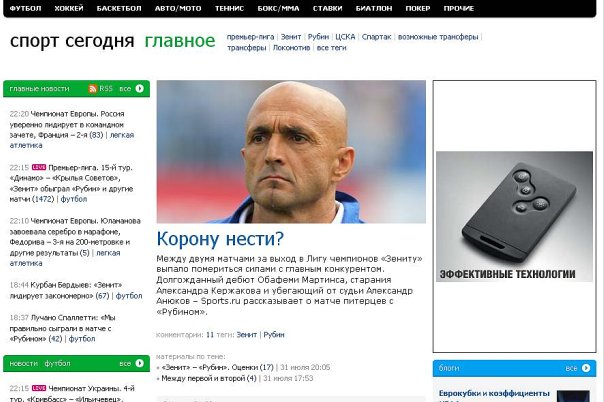This screenshot has height=402, width=604.
Task: Click LIVE badge beside Чемпионат Украины news
Action: point(39,388)
